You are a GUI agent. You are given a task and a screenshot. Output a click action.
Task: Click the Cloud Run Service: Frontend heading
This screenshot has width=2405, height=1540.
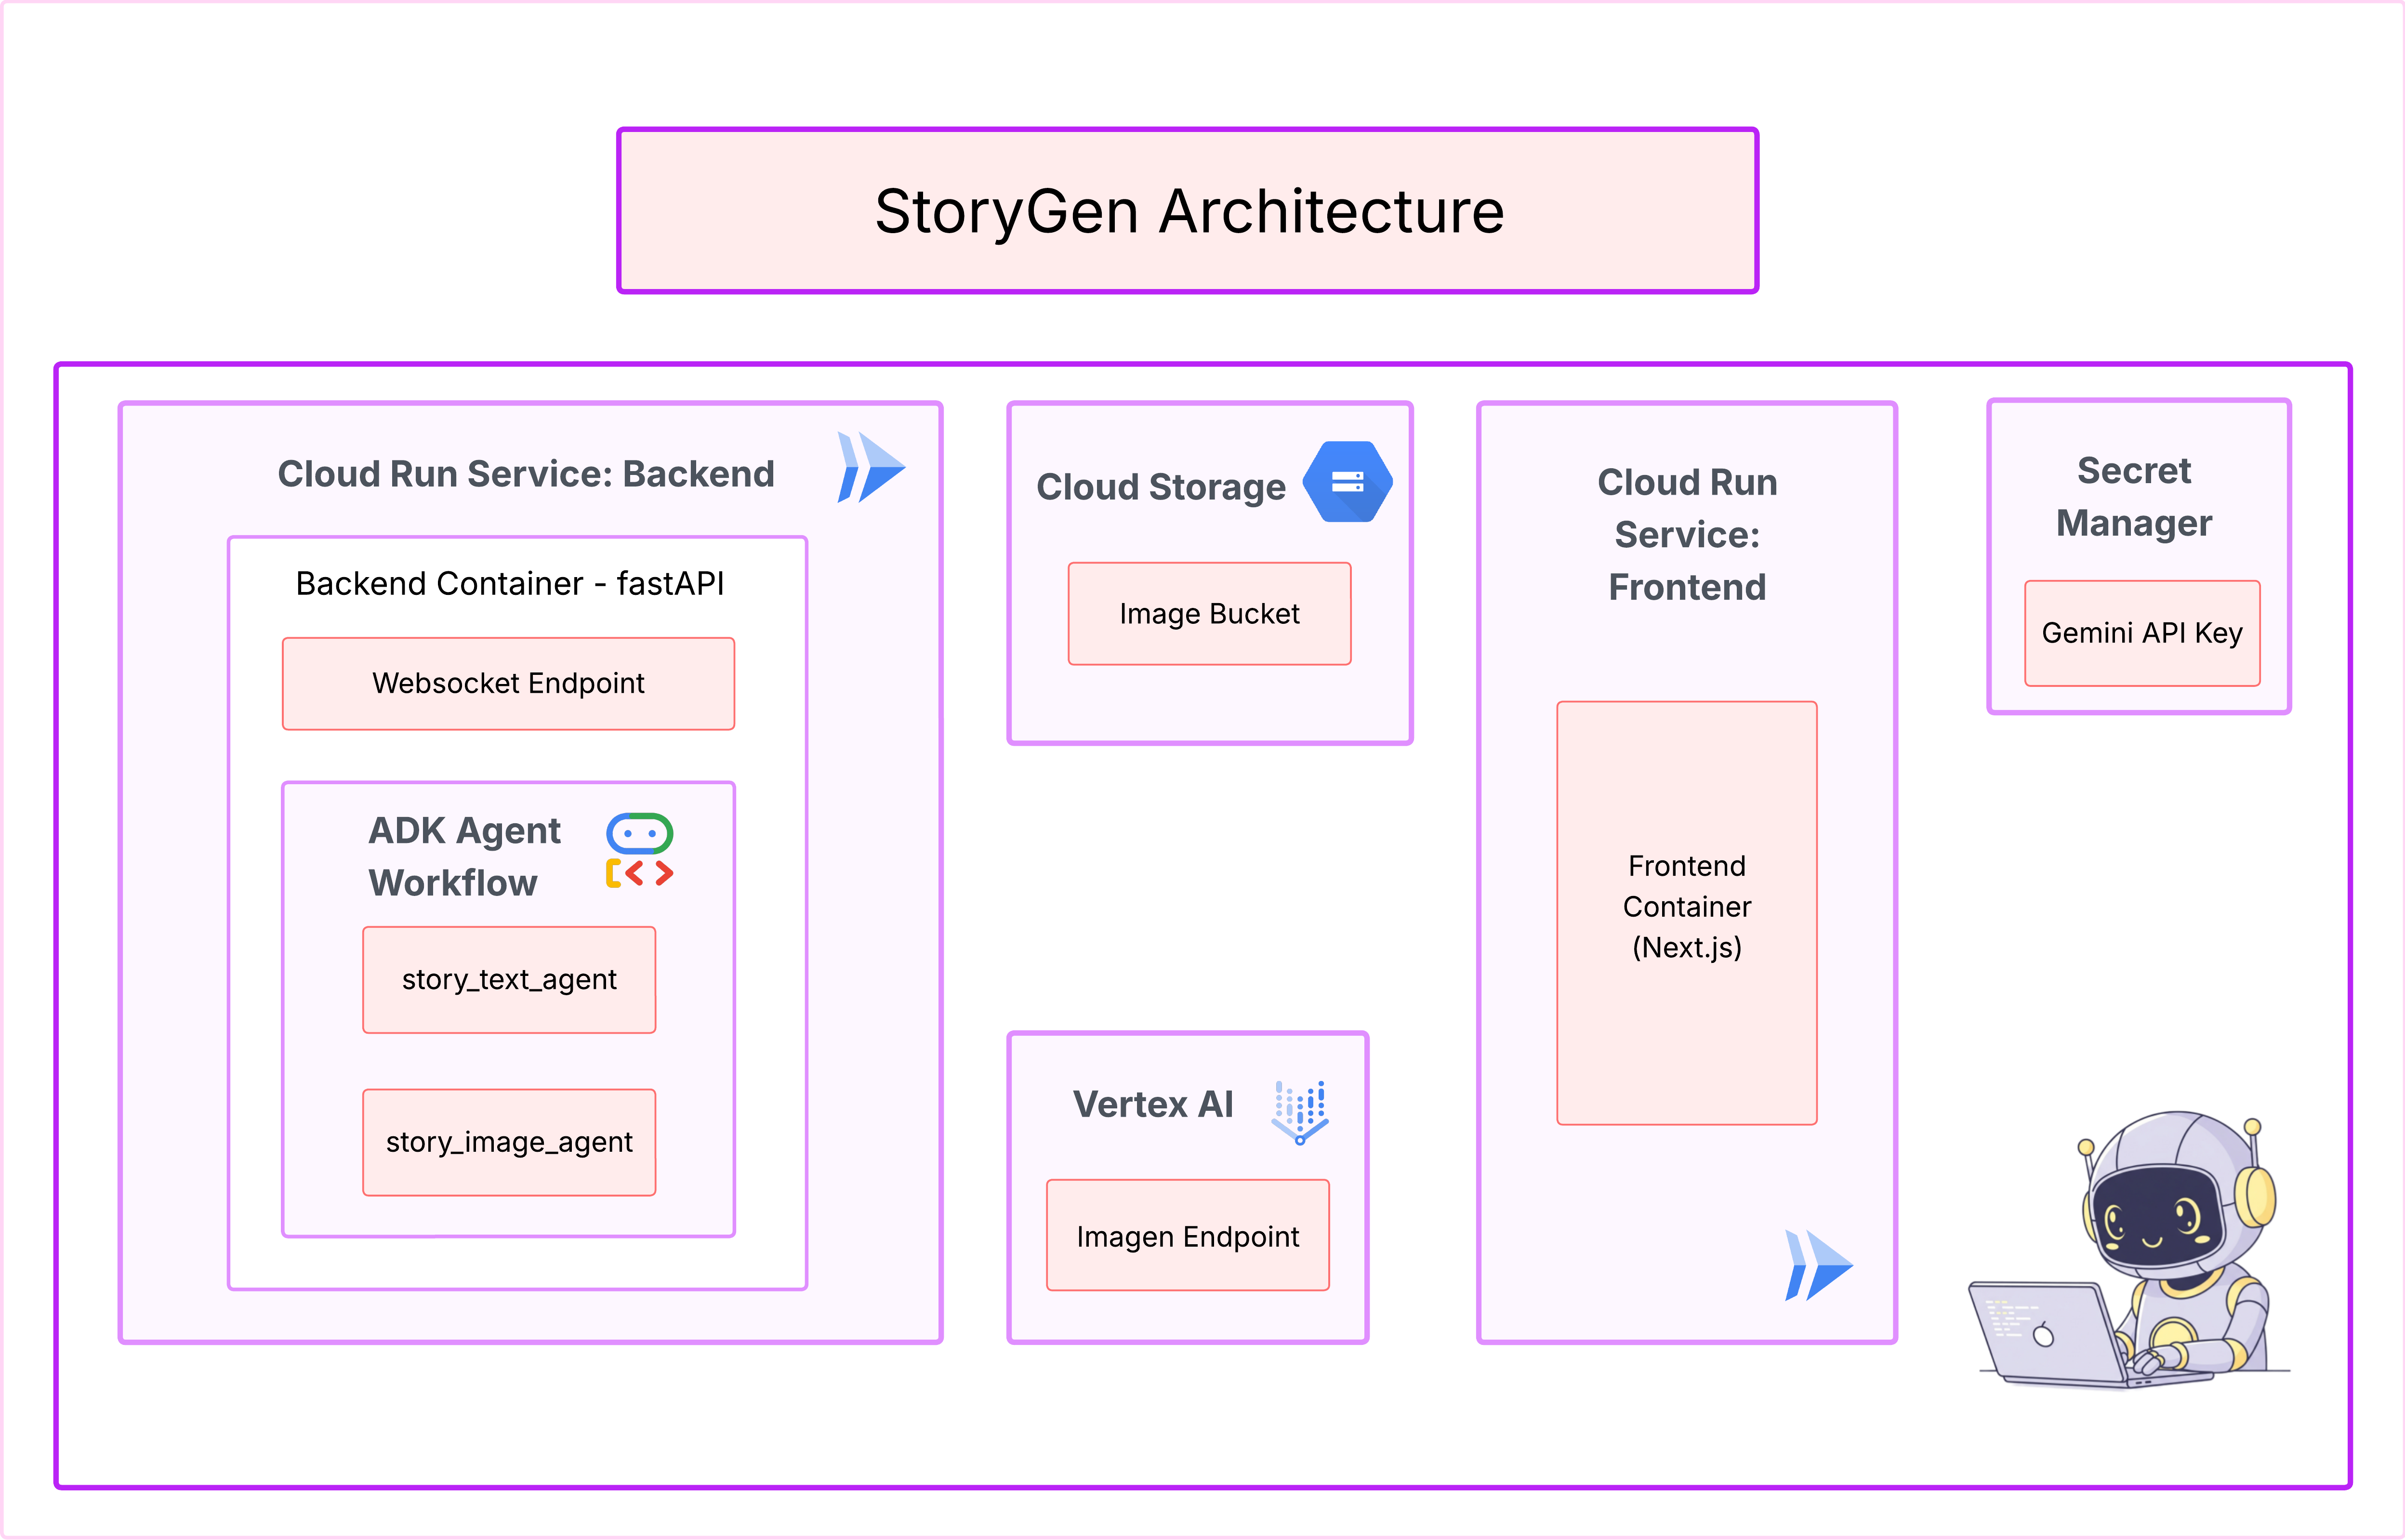point(1686,535)
